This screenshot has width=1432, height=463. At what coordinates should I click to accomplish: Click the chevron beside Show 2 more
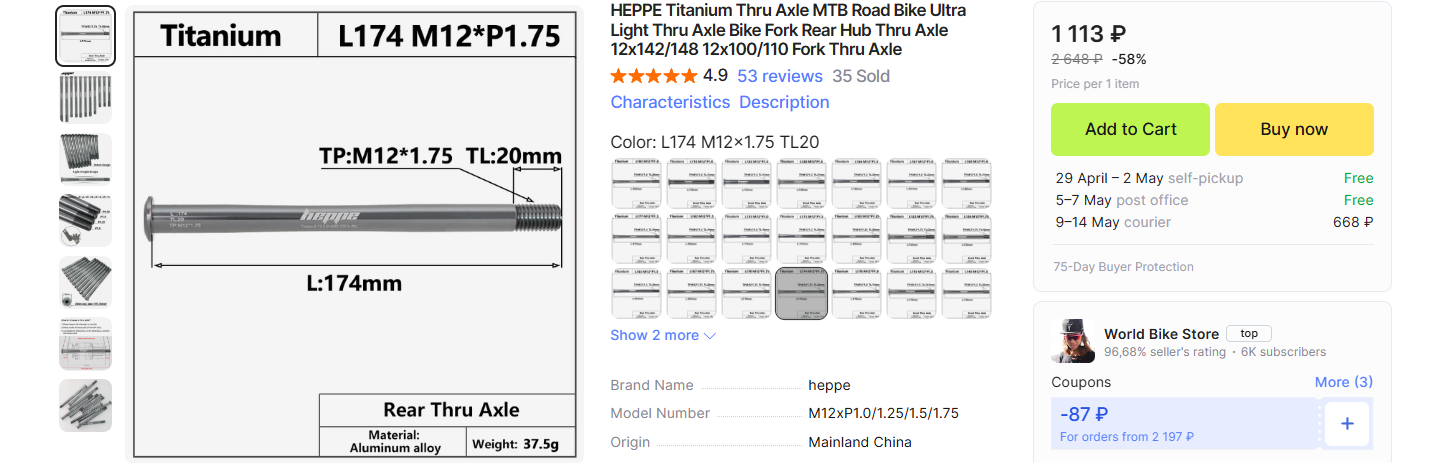click(710, 336)
